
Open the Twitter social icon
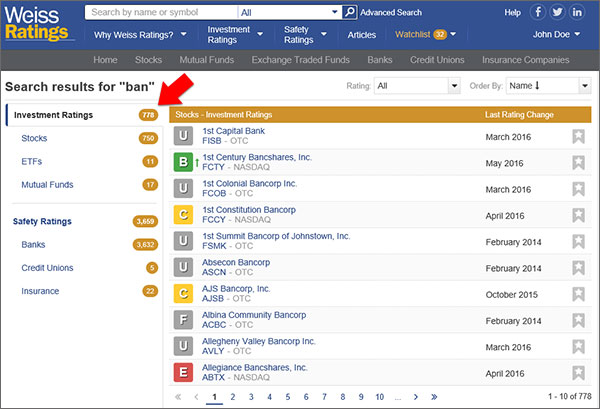(x=559, y=13)
